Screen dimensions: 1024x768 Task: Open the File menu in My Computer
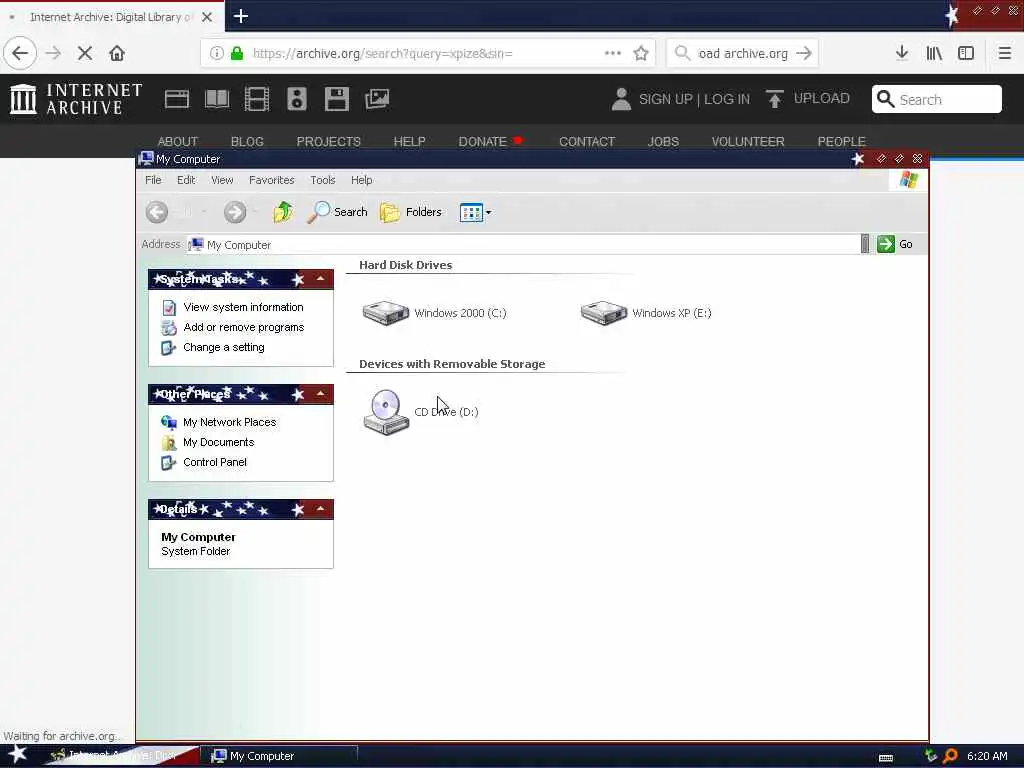click(153, 180)
